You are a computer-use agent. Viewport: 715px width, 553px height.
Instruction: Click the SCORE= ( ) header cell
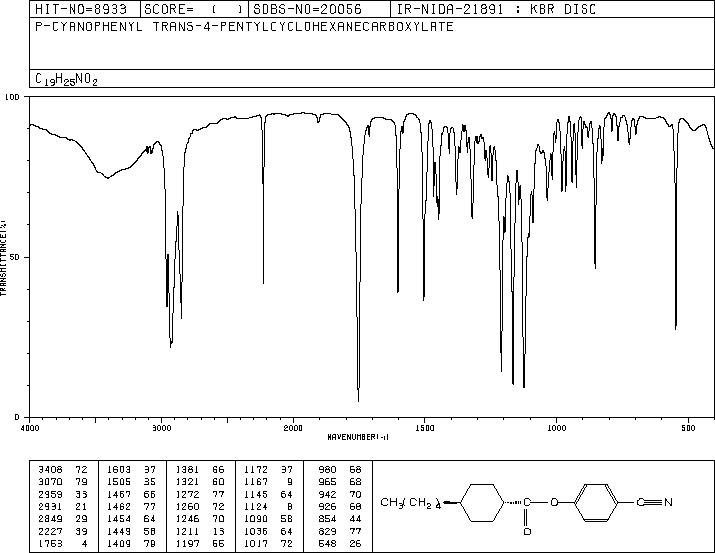point(194,9)
